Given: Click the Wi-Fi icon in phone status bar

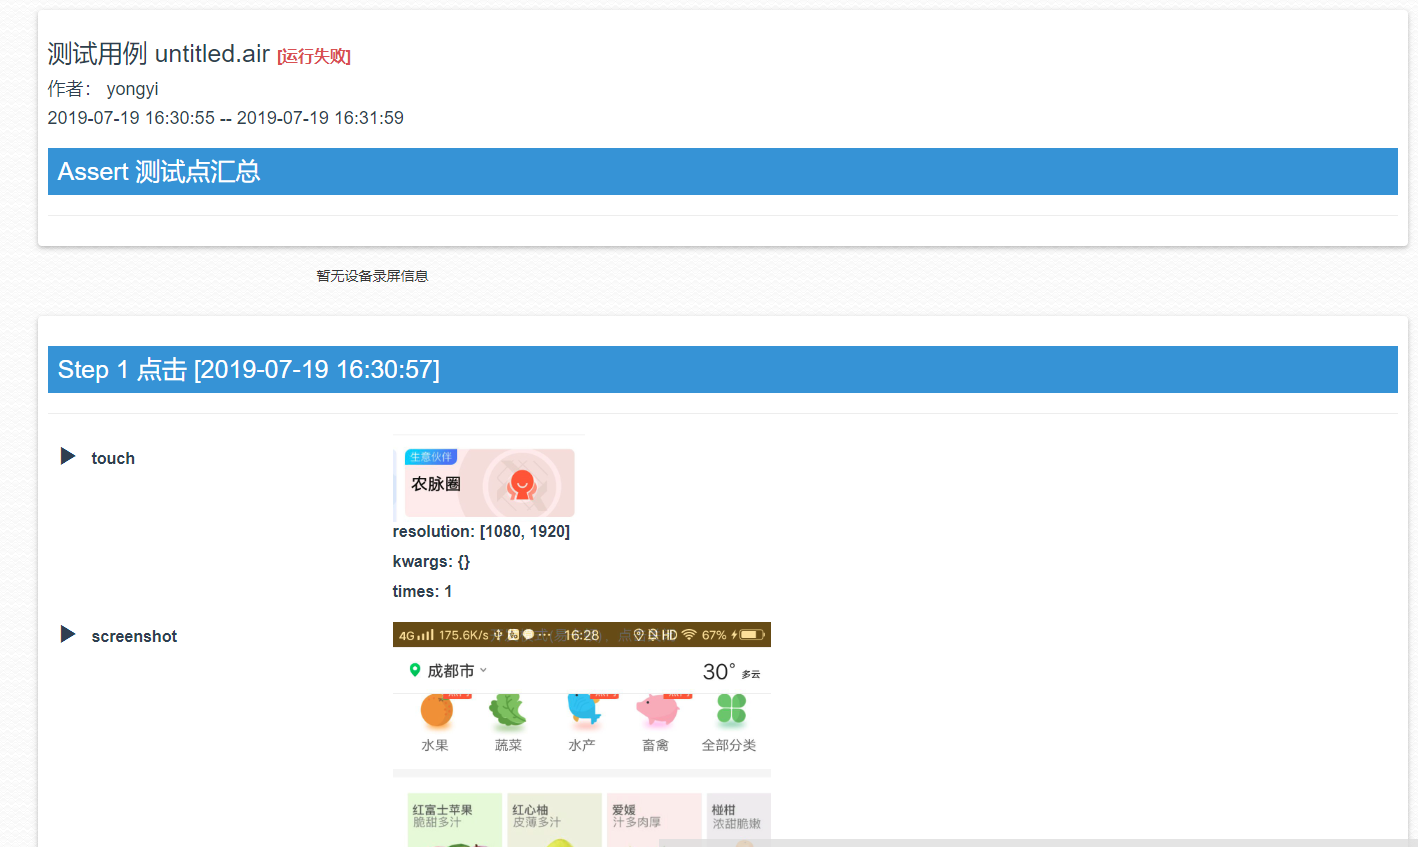Looking at the screenshot, I should pos(689,635).
